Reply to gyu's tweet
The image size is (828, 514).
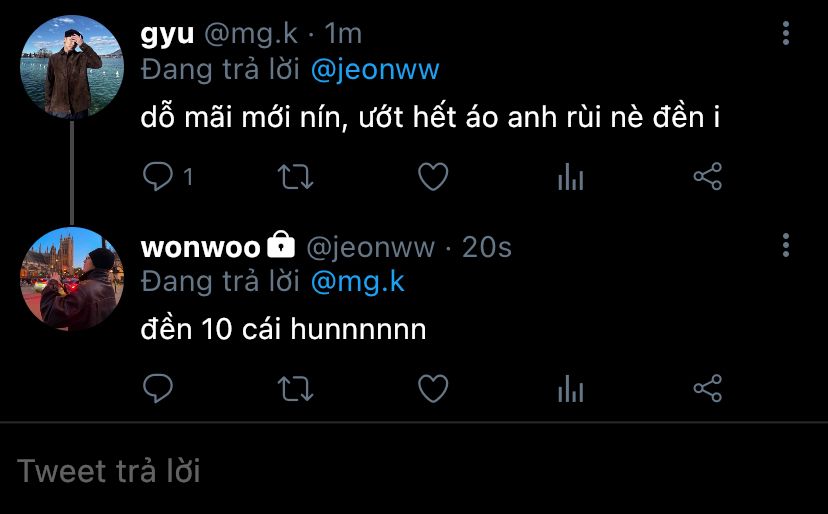coord(159,177)
